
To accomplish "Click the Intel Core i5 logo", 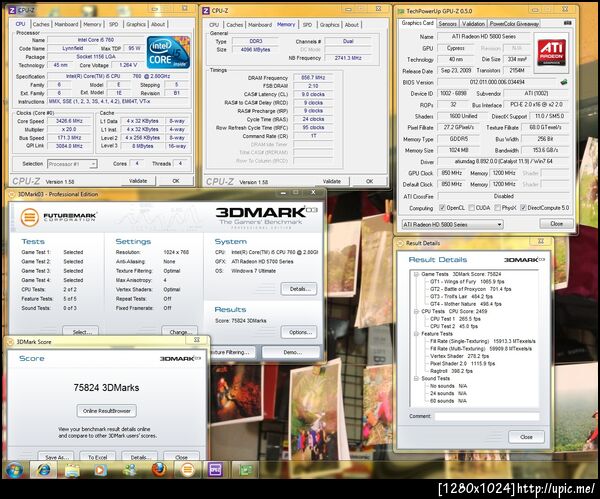I will coord(168,52).
